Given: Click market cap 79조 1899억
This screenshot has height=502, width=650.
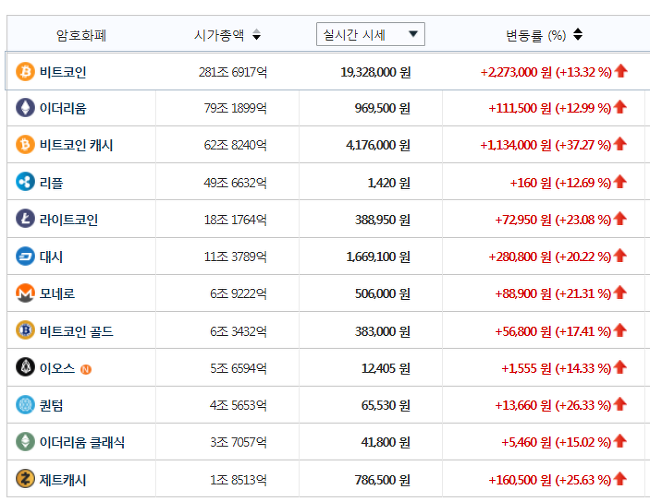Looking at the screenshot, I should click(x=235, y=108).
